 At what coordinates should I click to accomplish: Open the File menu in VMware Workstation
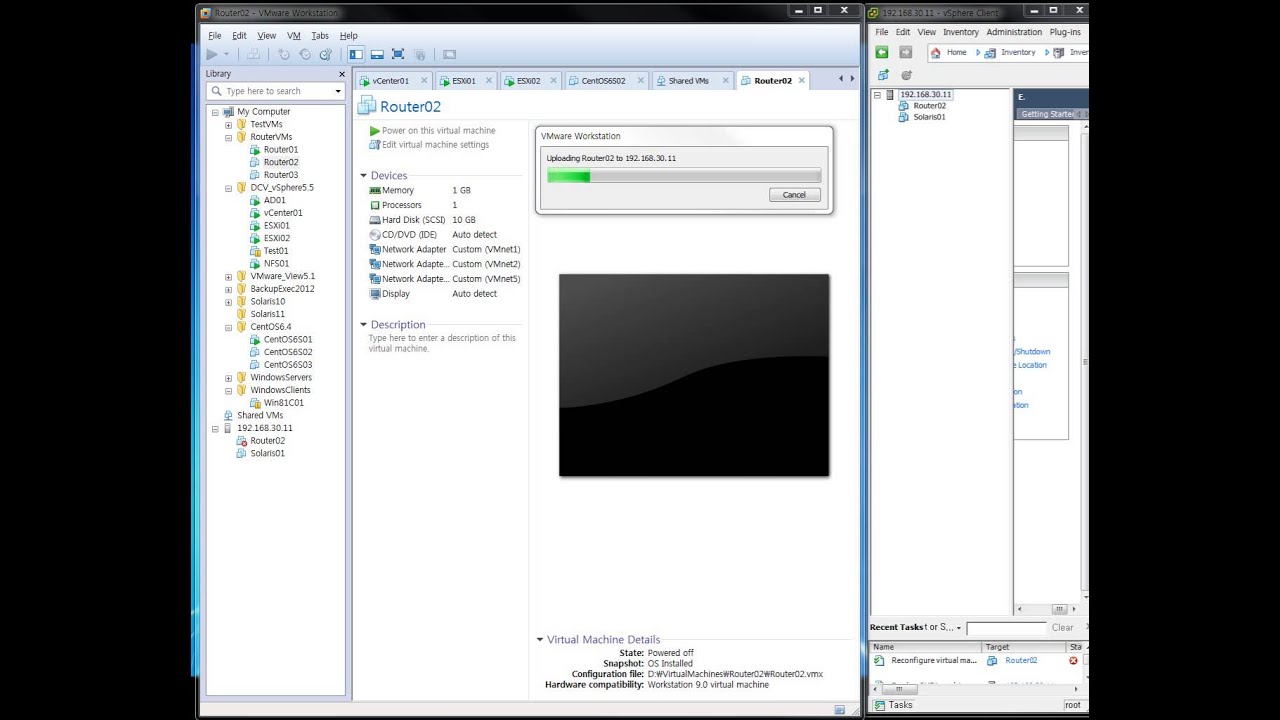[214, 36]
